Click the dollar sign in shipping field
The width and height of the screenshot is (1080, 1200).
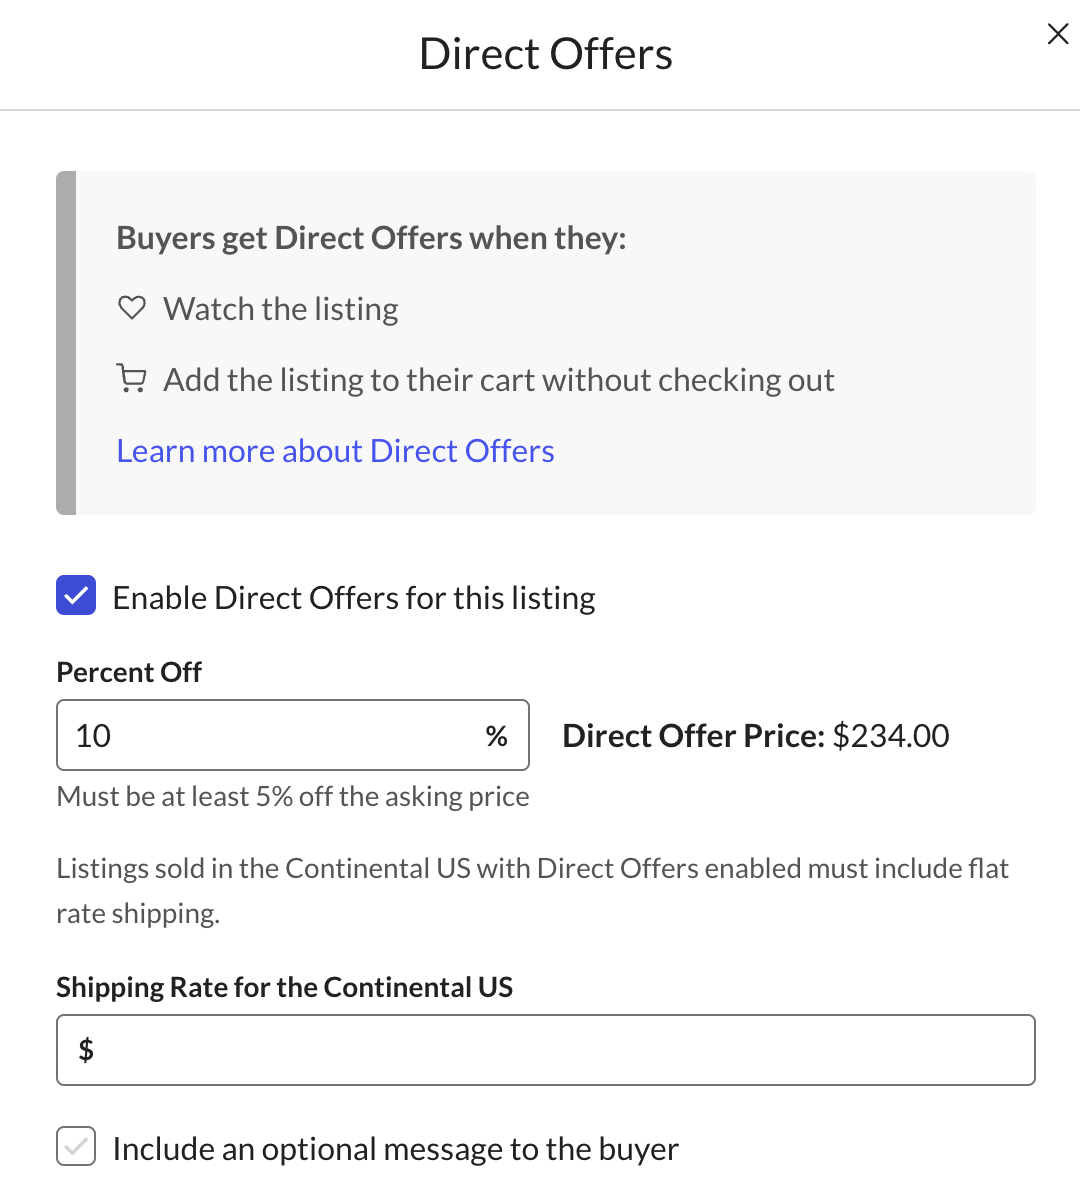[87, 1050]
